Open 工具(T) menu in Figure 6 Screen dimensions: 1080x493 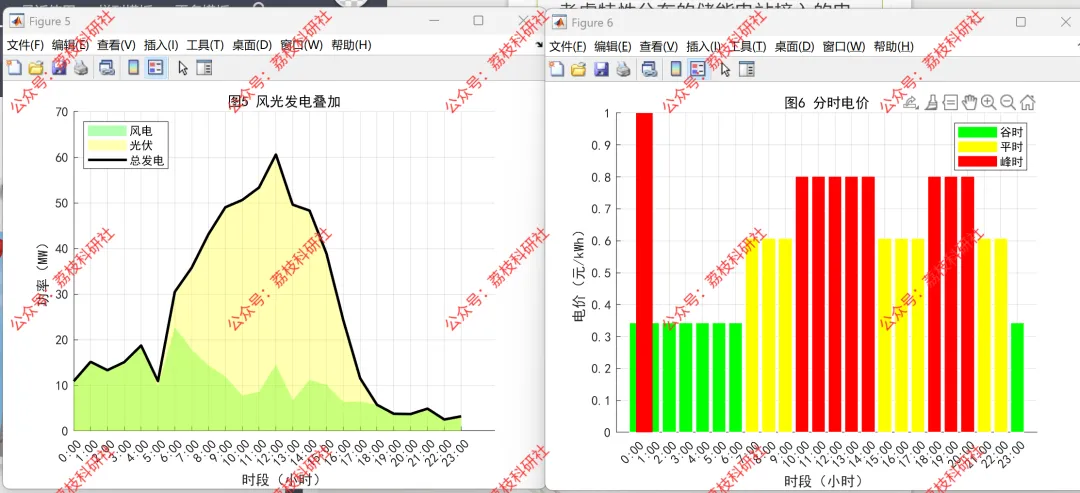(x=748, y=47)
